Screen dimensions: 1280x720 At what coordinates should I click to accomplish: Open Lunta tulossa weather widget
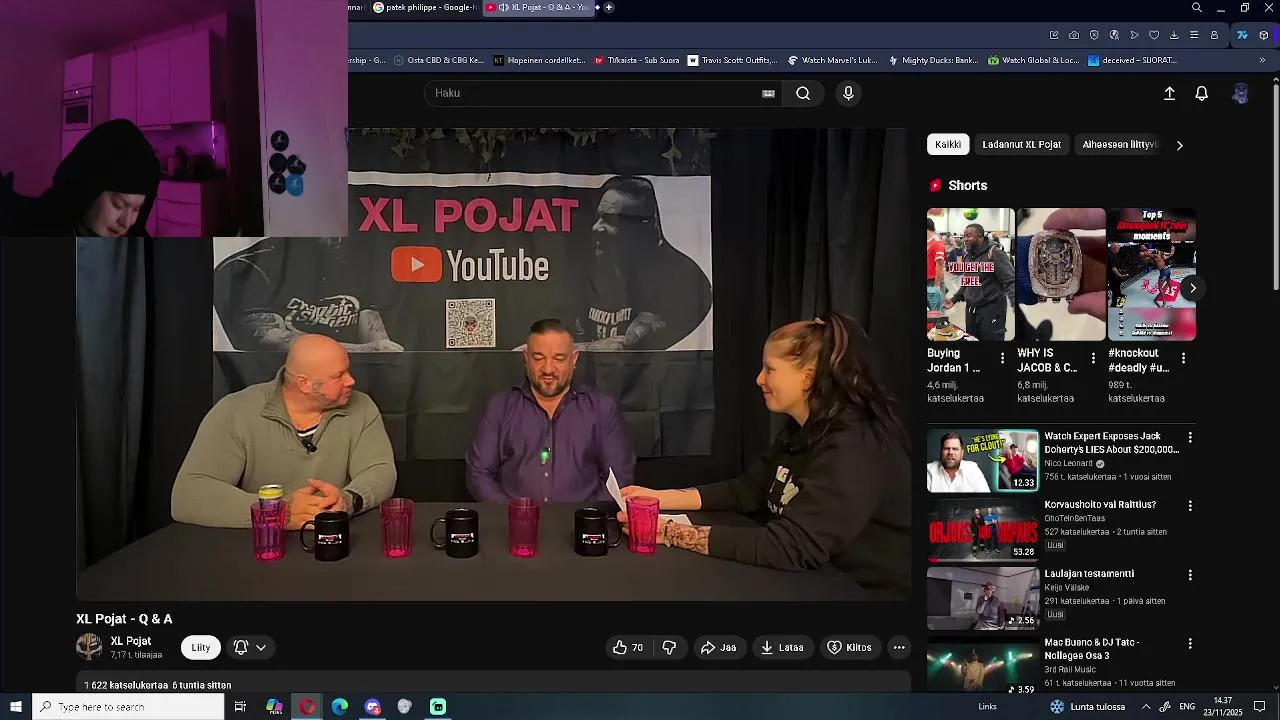tap(1088, 707)
